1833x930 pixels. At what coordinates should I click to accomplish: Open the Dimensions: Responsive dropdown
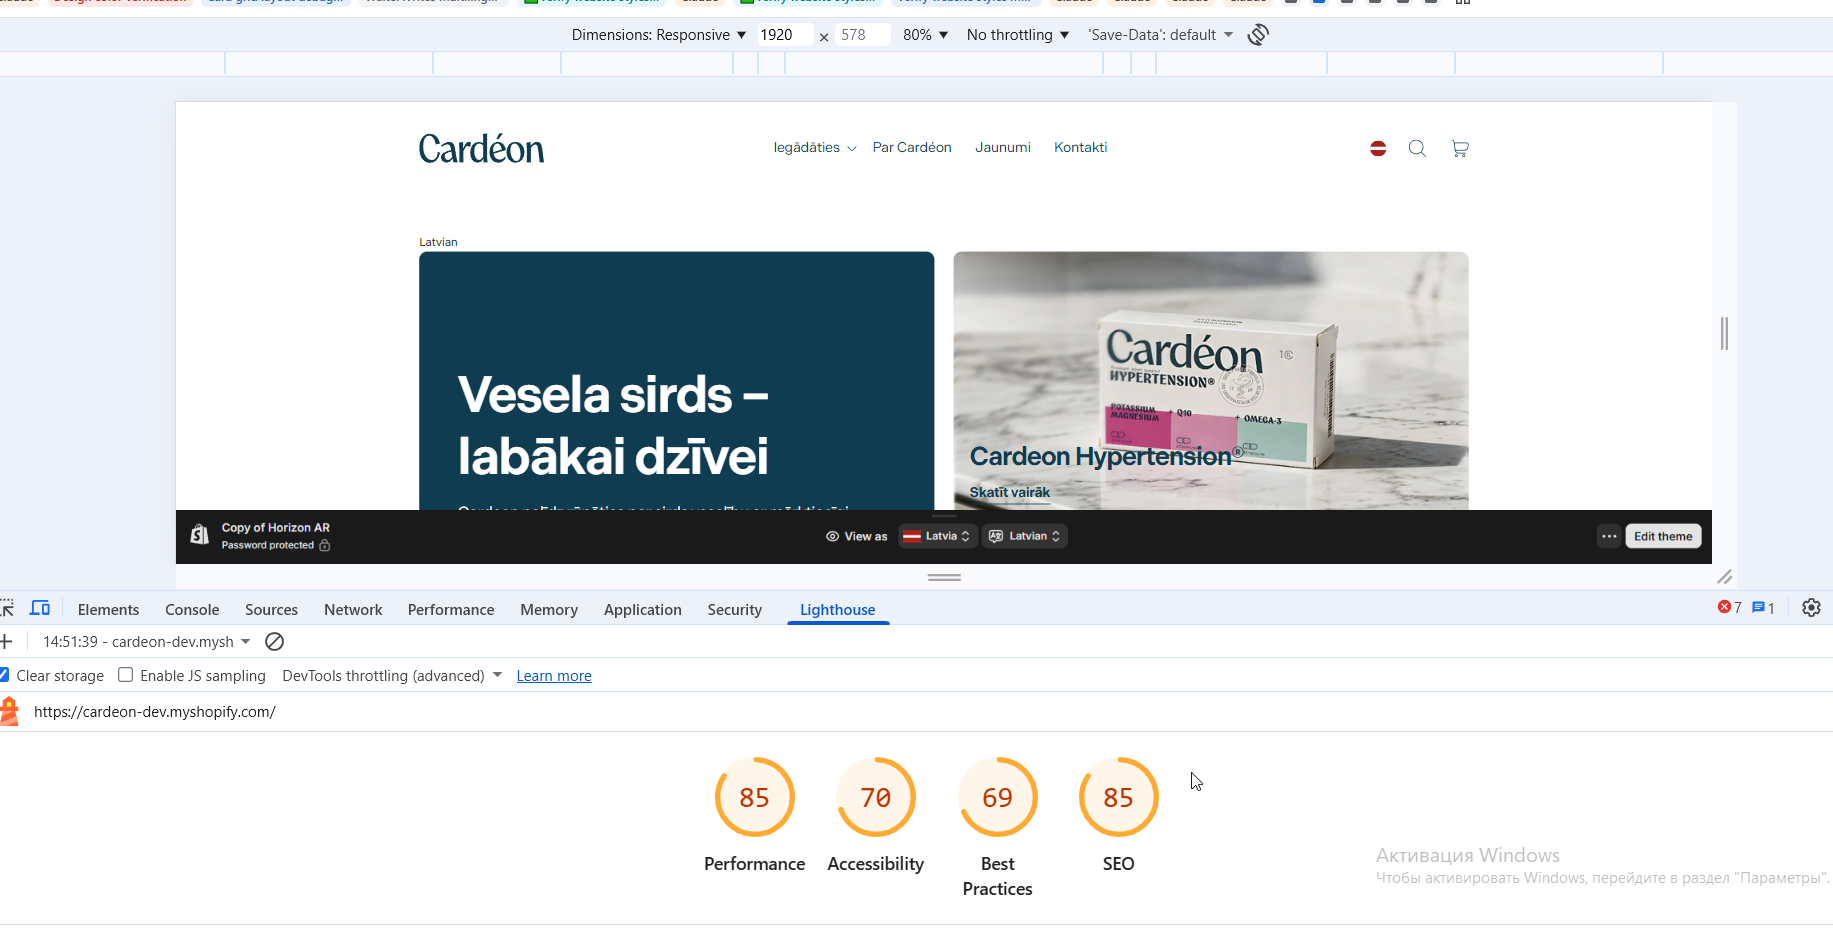[x=659, y=35]
